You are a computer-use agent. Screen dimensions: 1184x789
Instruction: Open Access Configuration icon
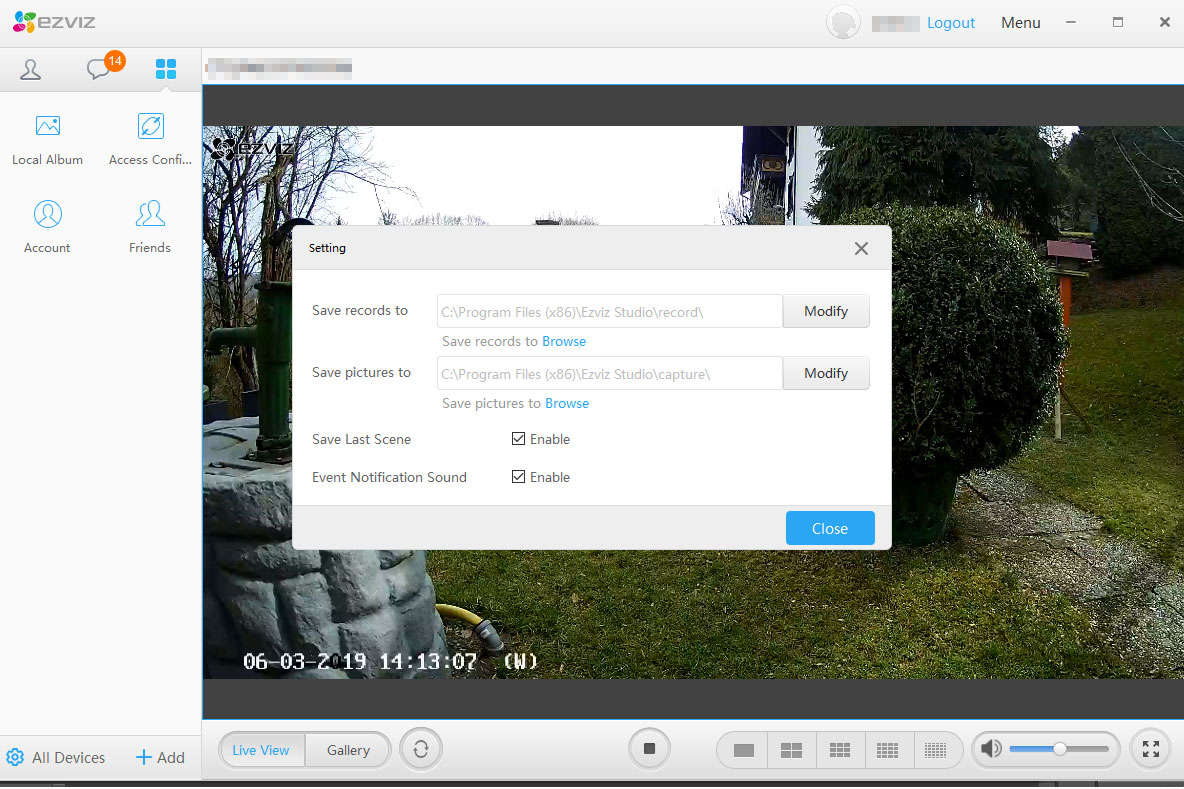pyautogui.click(x=150, y=127)
